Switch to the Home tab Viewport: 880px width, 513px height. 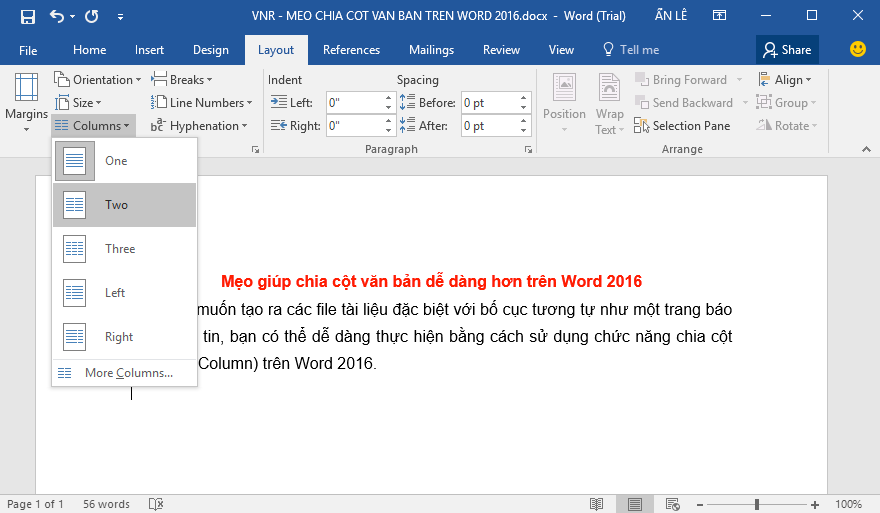point(89,50)
